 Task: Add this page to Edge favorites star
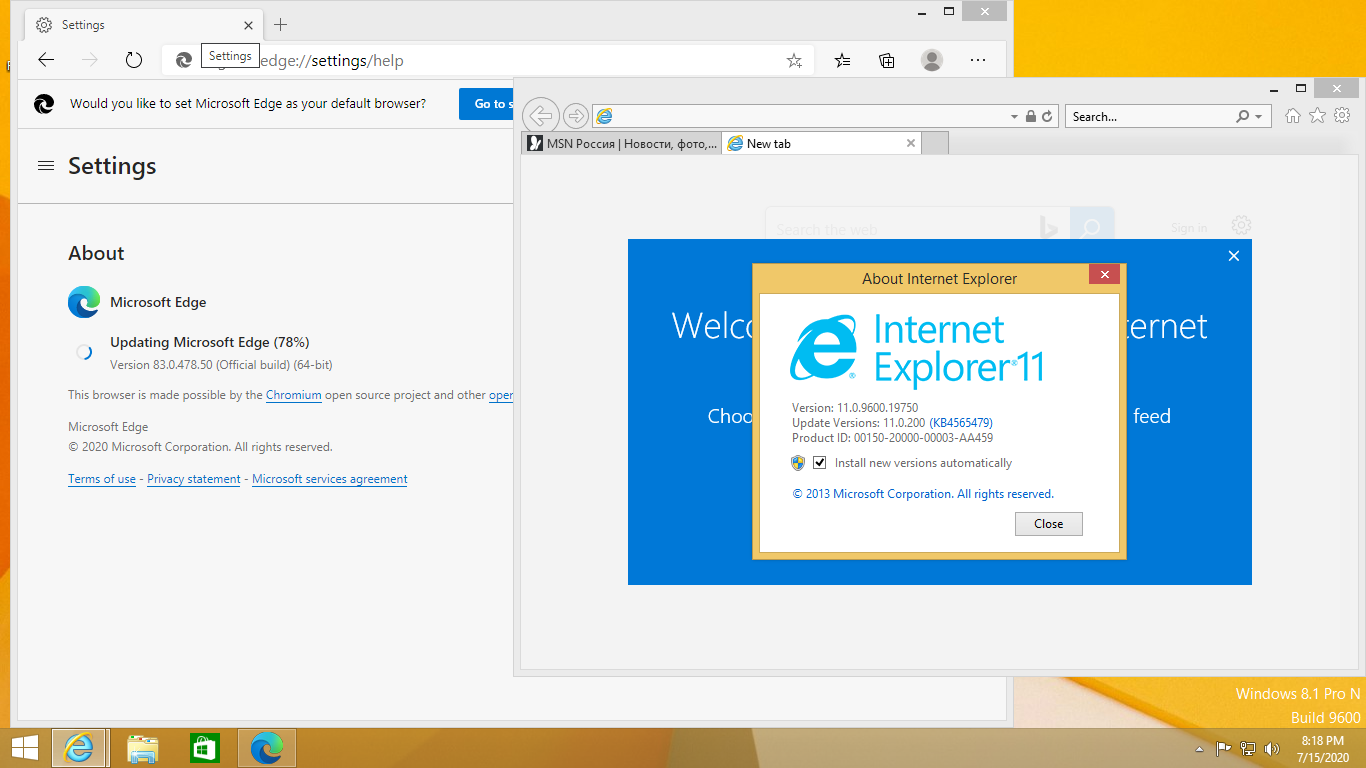pyautogui.click(x=794, y=61)
